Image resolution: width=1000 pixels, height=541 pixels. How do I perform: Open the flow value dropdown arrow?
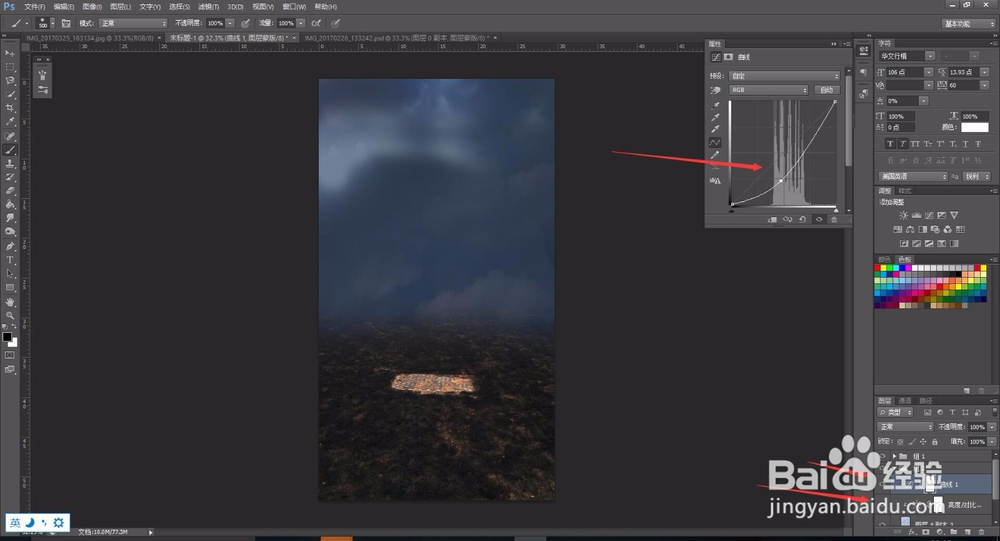(301, 23)
